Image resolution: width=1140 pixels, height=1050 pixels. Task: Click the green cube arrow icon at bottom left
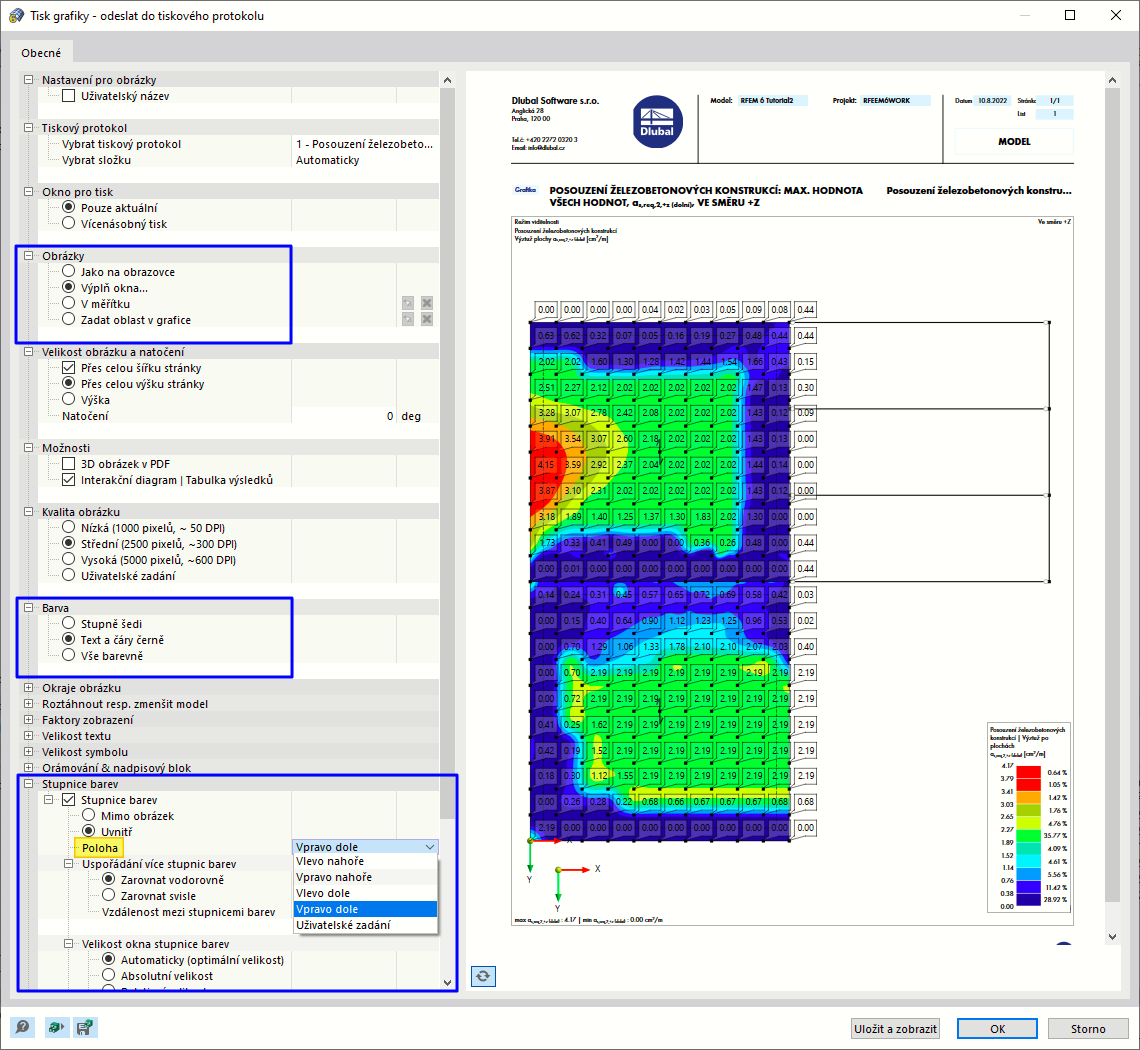55,1027
